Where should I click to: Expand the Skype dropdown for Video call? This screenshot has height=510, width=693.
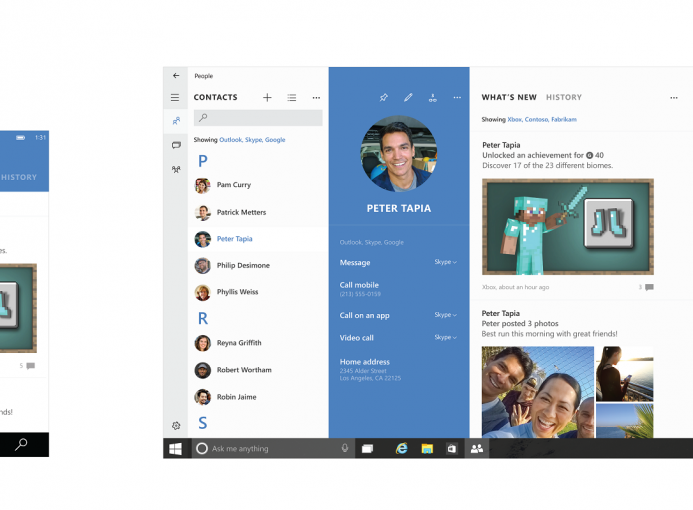(446, 337)
